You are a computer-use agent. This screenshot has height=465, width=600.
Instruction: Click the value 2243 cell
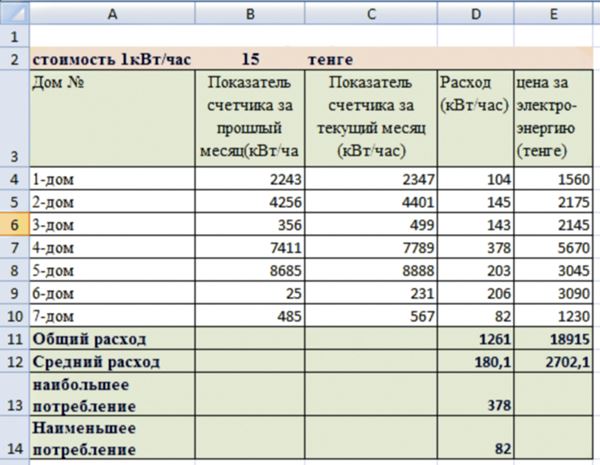pyautogui.click(x=250, y=179)
